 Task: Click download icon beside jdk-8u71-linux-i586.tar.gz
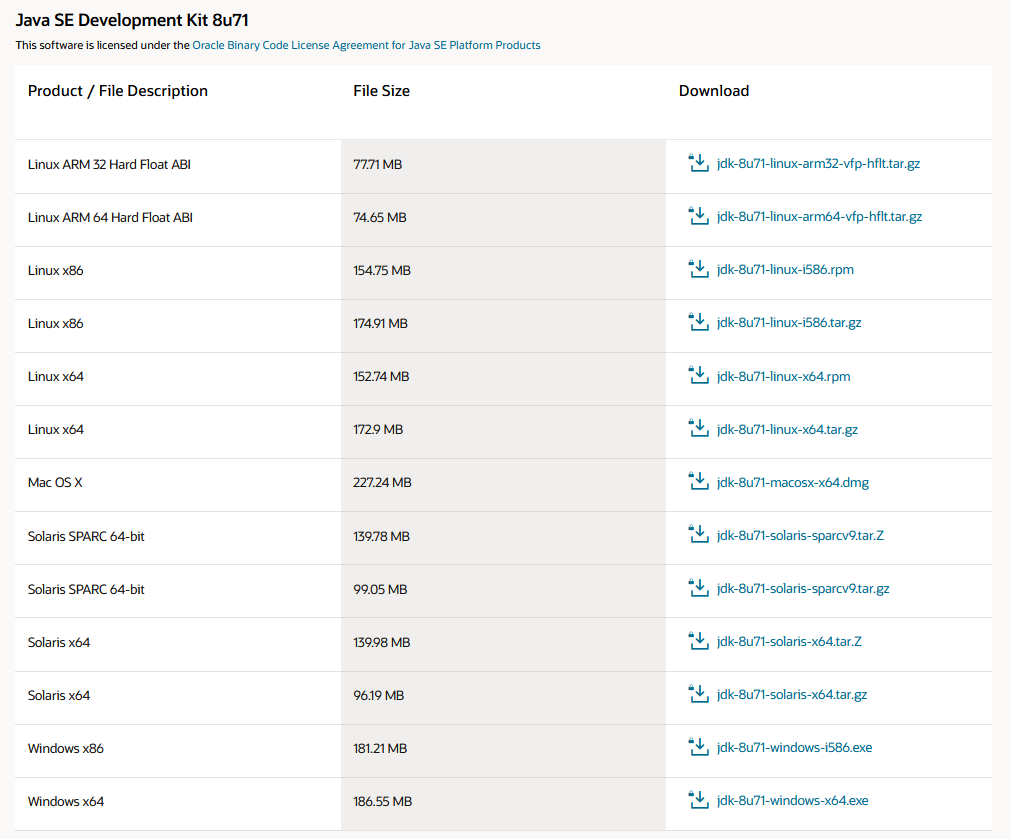pos(698,322)
